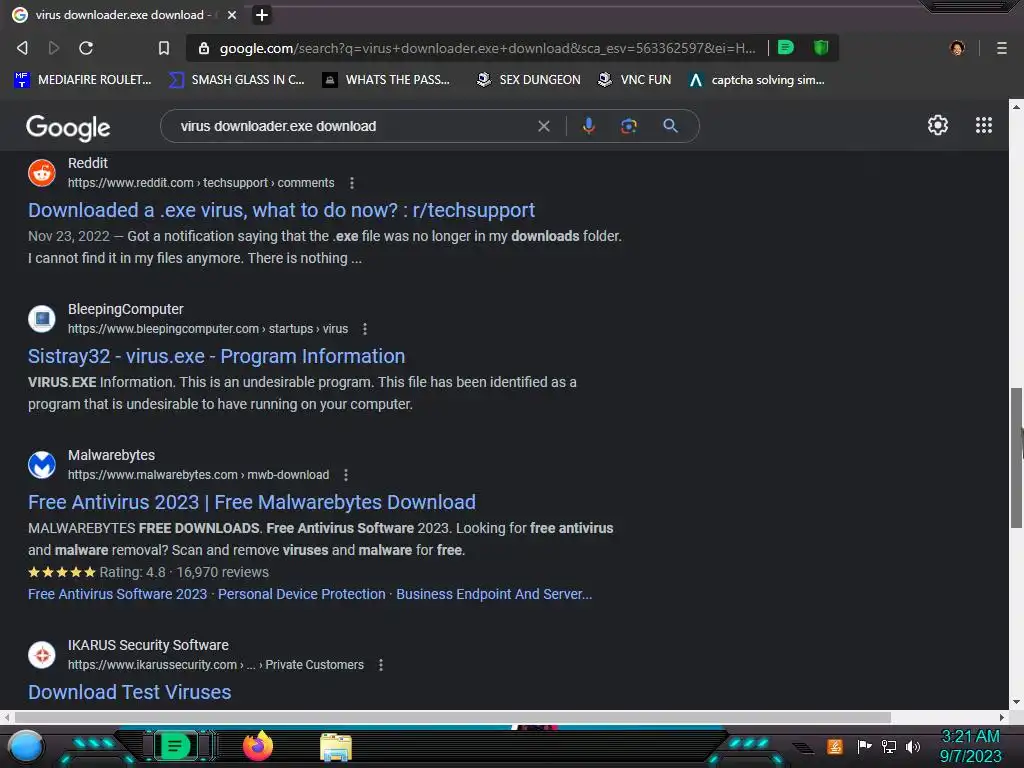Screen dimensions: 1024x768
Task: Open a new tab with the plus button
Action: 262,15
